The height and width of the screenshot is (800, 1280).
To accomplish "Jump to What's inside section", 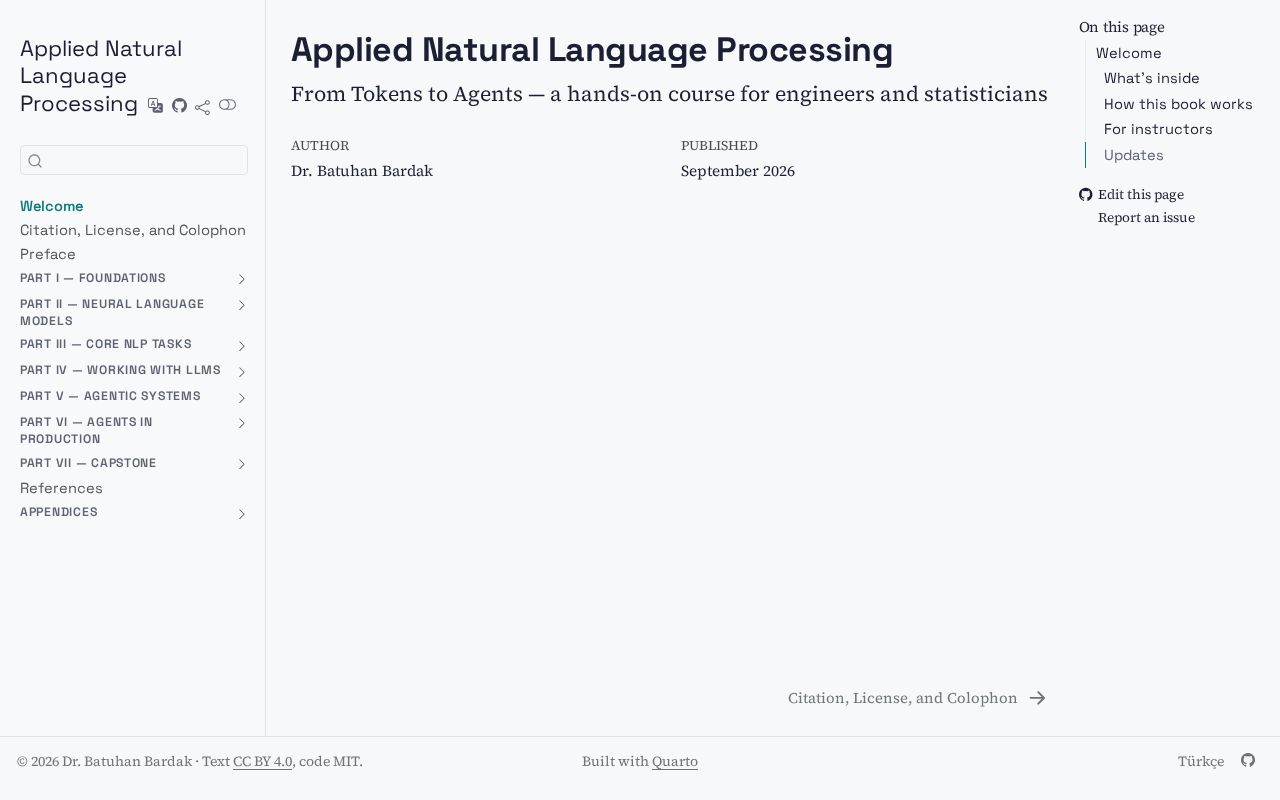I will (x=1152, y=78).
